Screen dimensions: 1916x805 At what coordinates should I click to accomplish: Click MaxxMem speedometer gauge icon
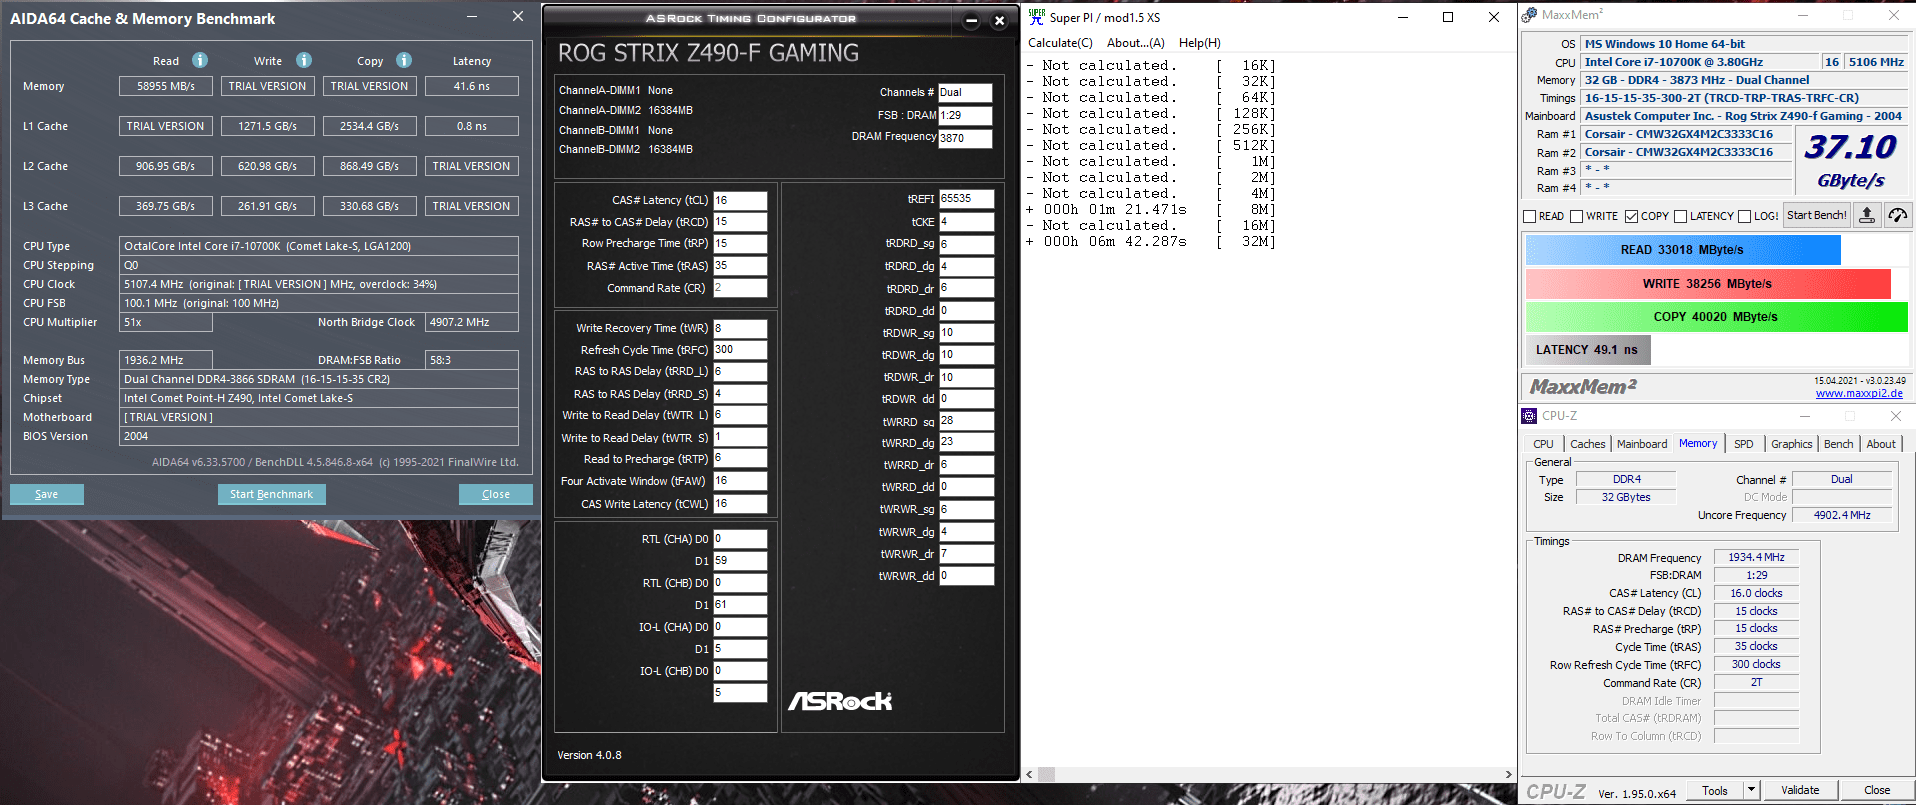(x=1898, y=215)
